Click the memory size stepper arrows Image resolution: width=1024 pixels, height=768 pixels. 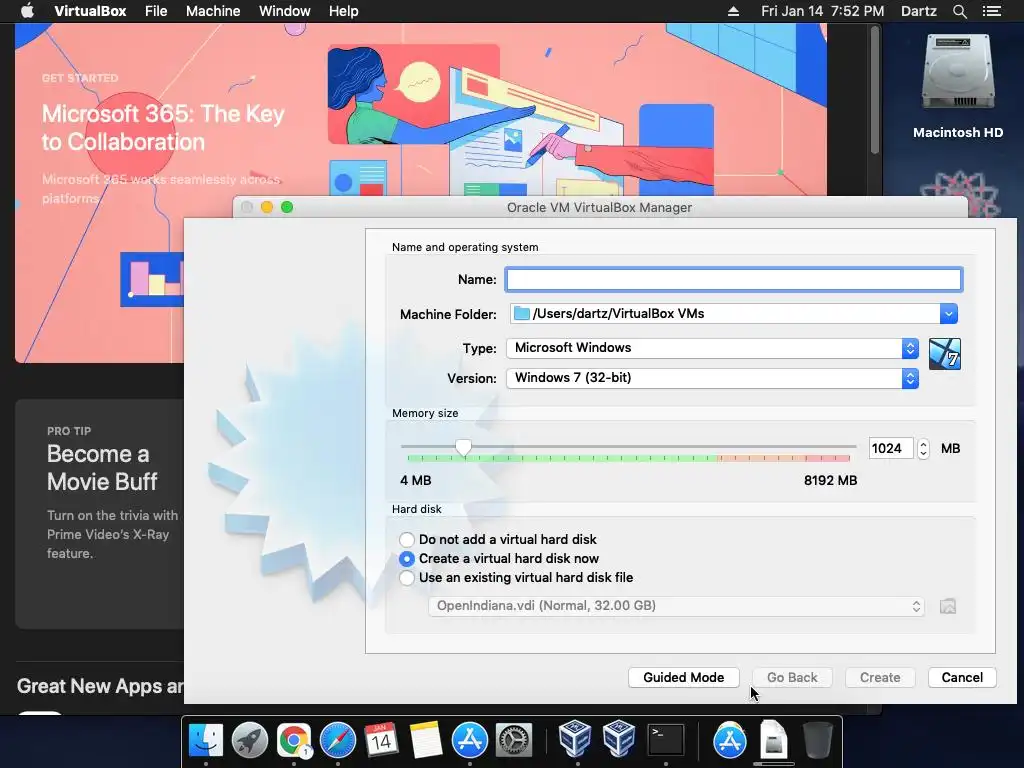(x=923, y=449)
